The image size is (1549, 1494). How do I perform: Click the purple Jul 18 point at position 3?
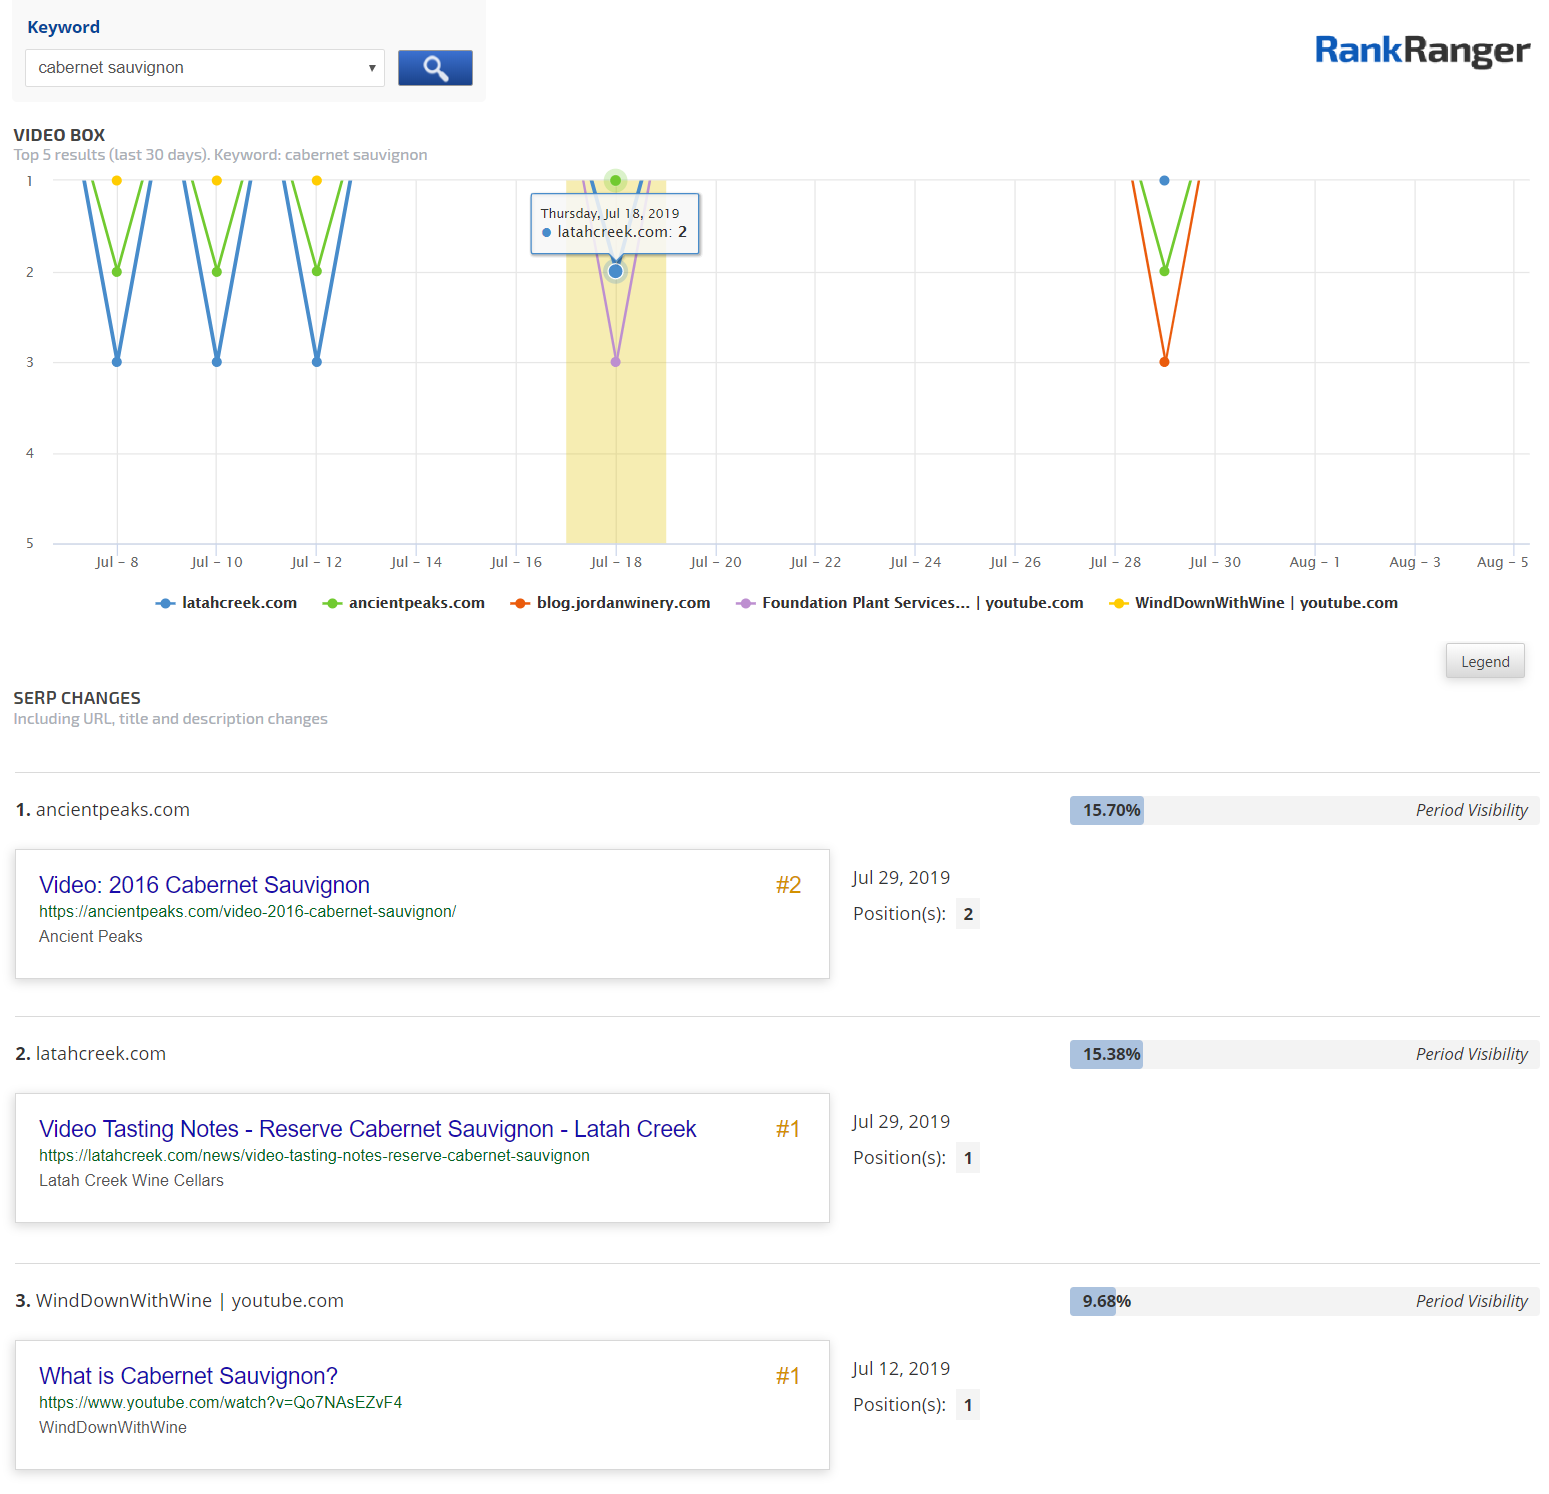pyautogui.click(x=616, y=362)
